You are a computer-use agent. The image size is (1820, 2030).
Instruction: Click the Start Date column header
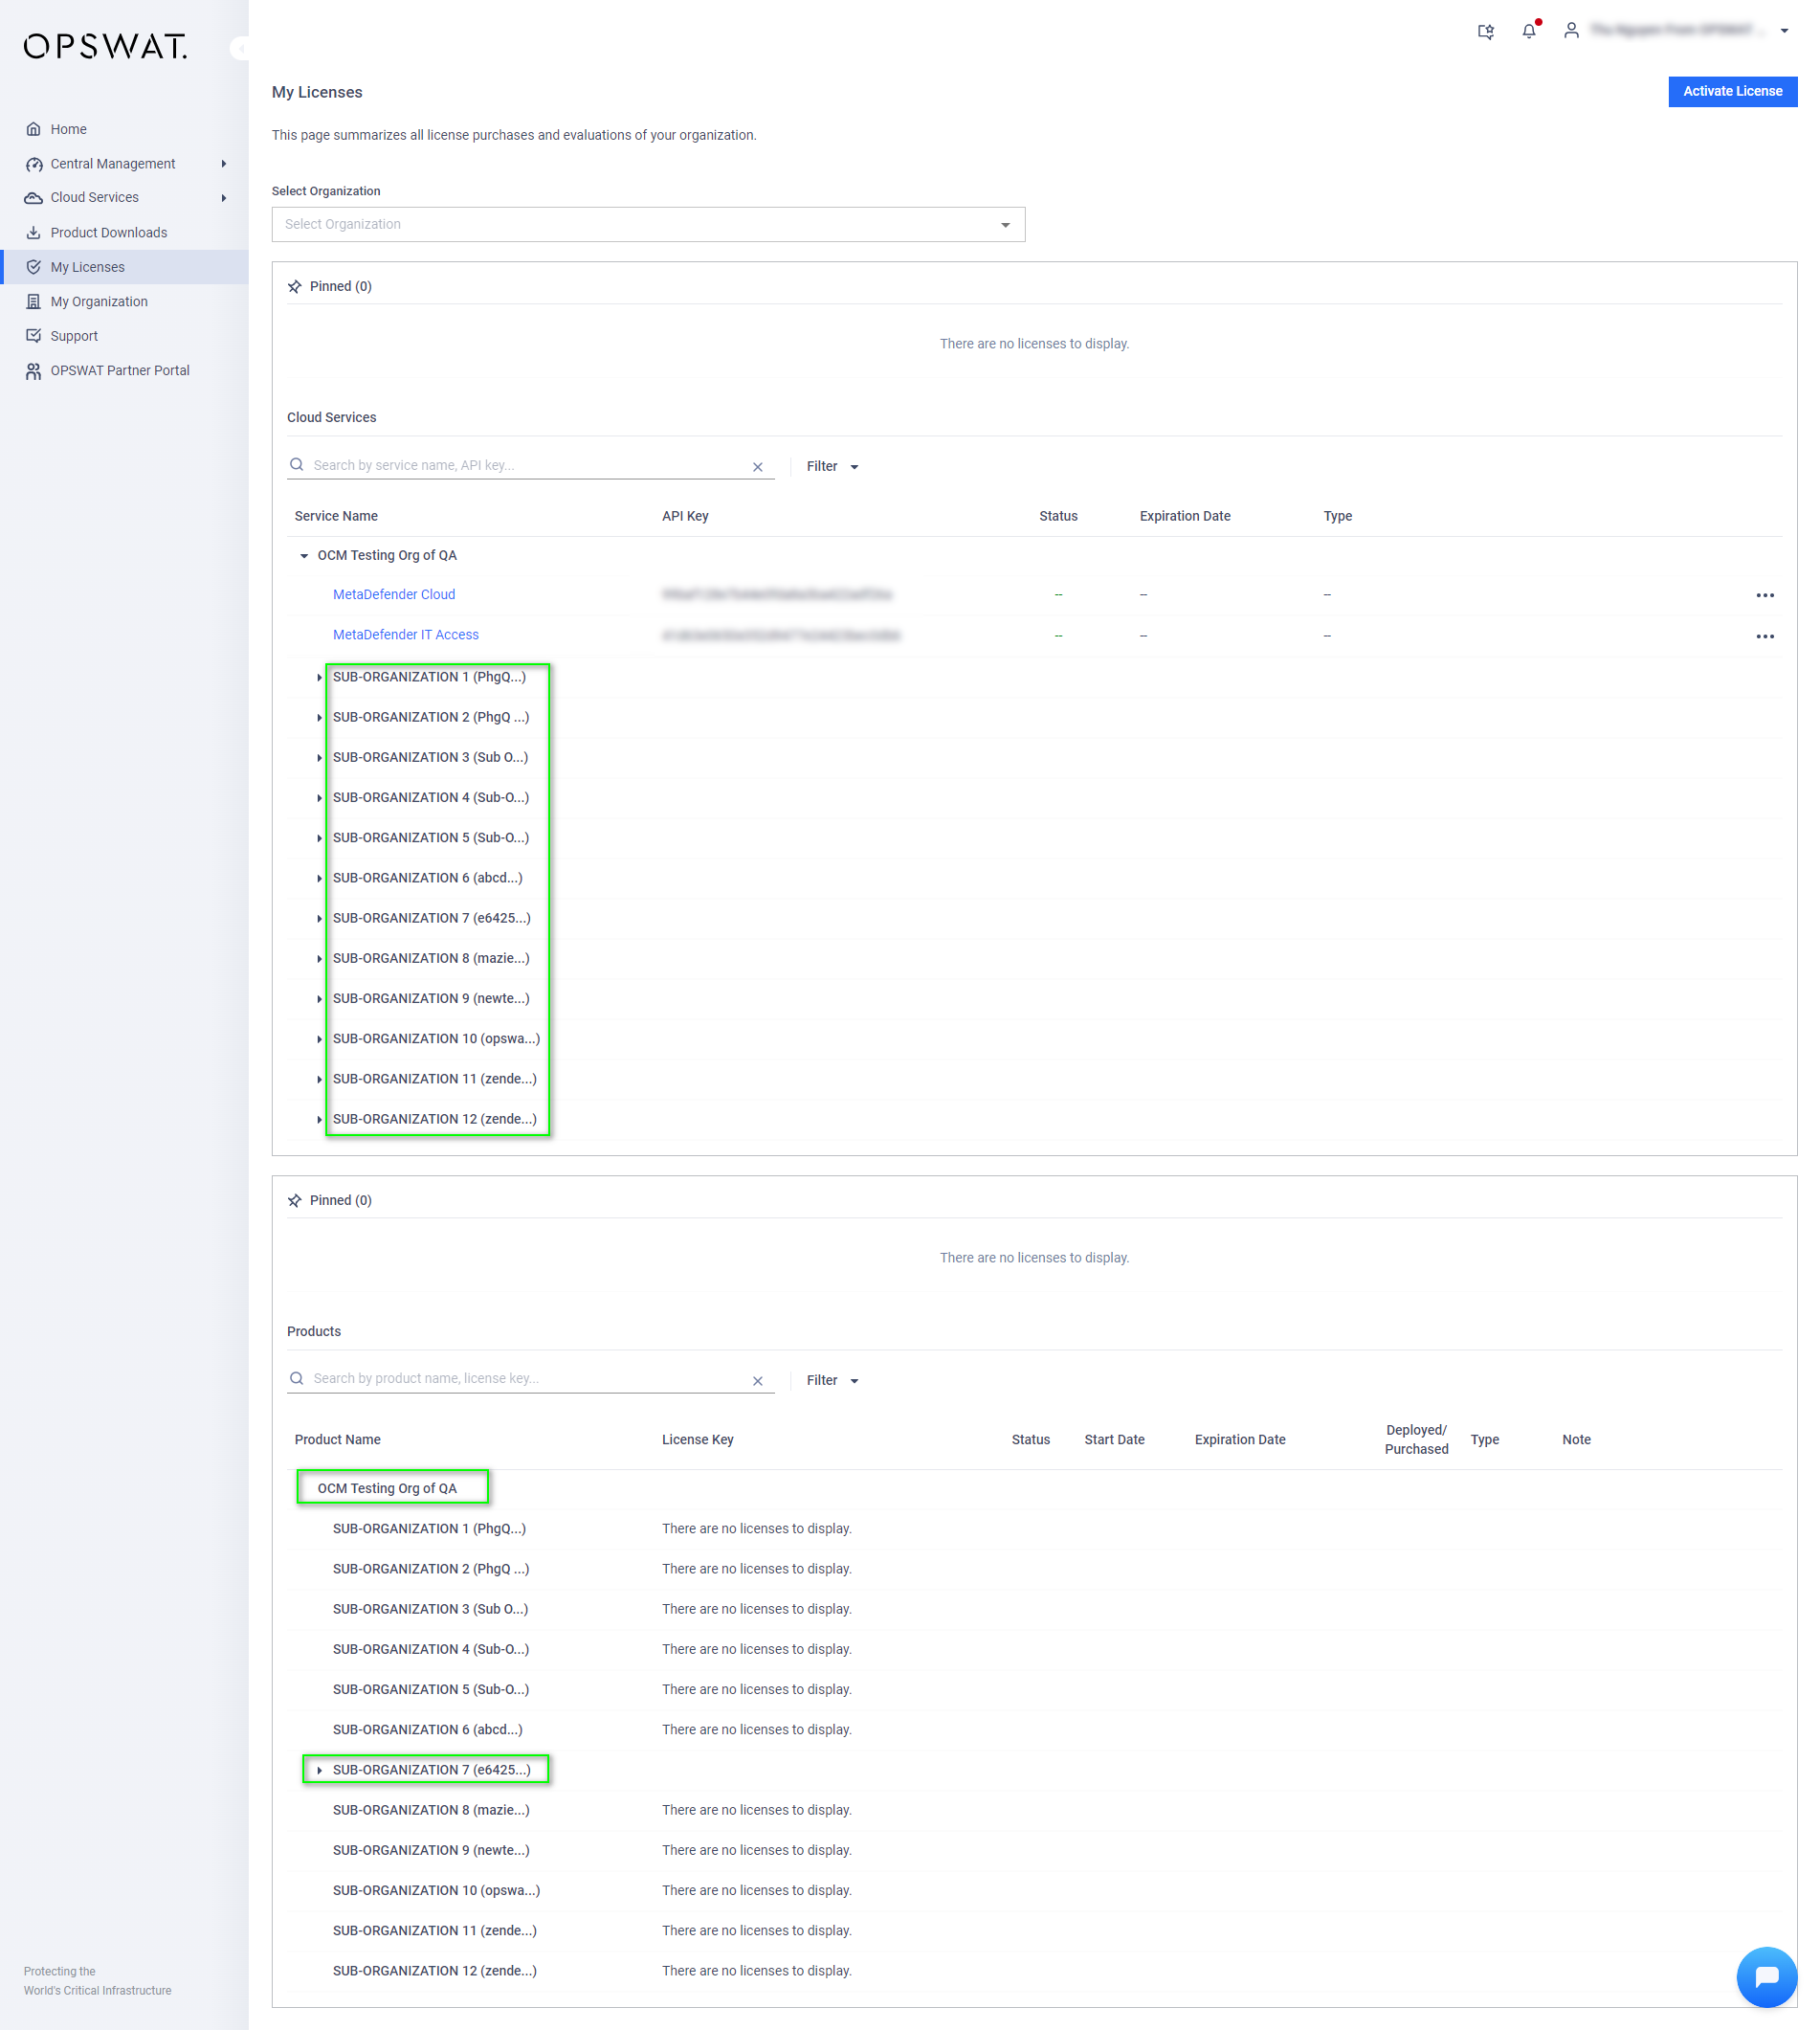[1114, 1440]
